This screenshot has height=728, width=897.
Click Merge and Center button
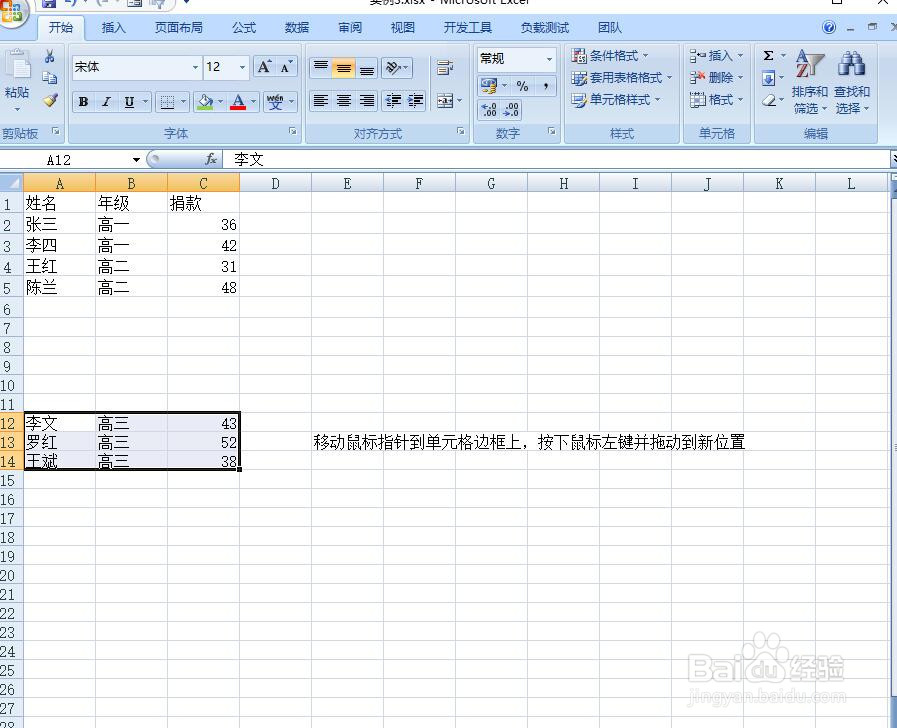point(445,101)
